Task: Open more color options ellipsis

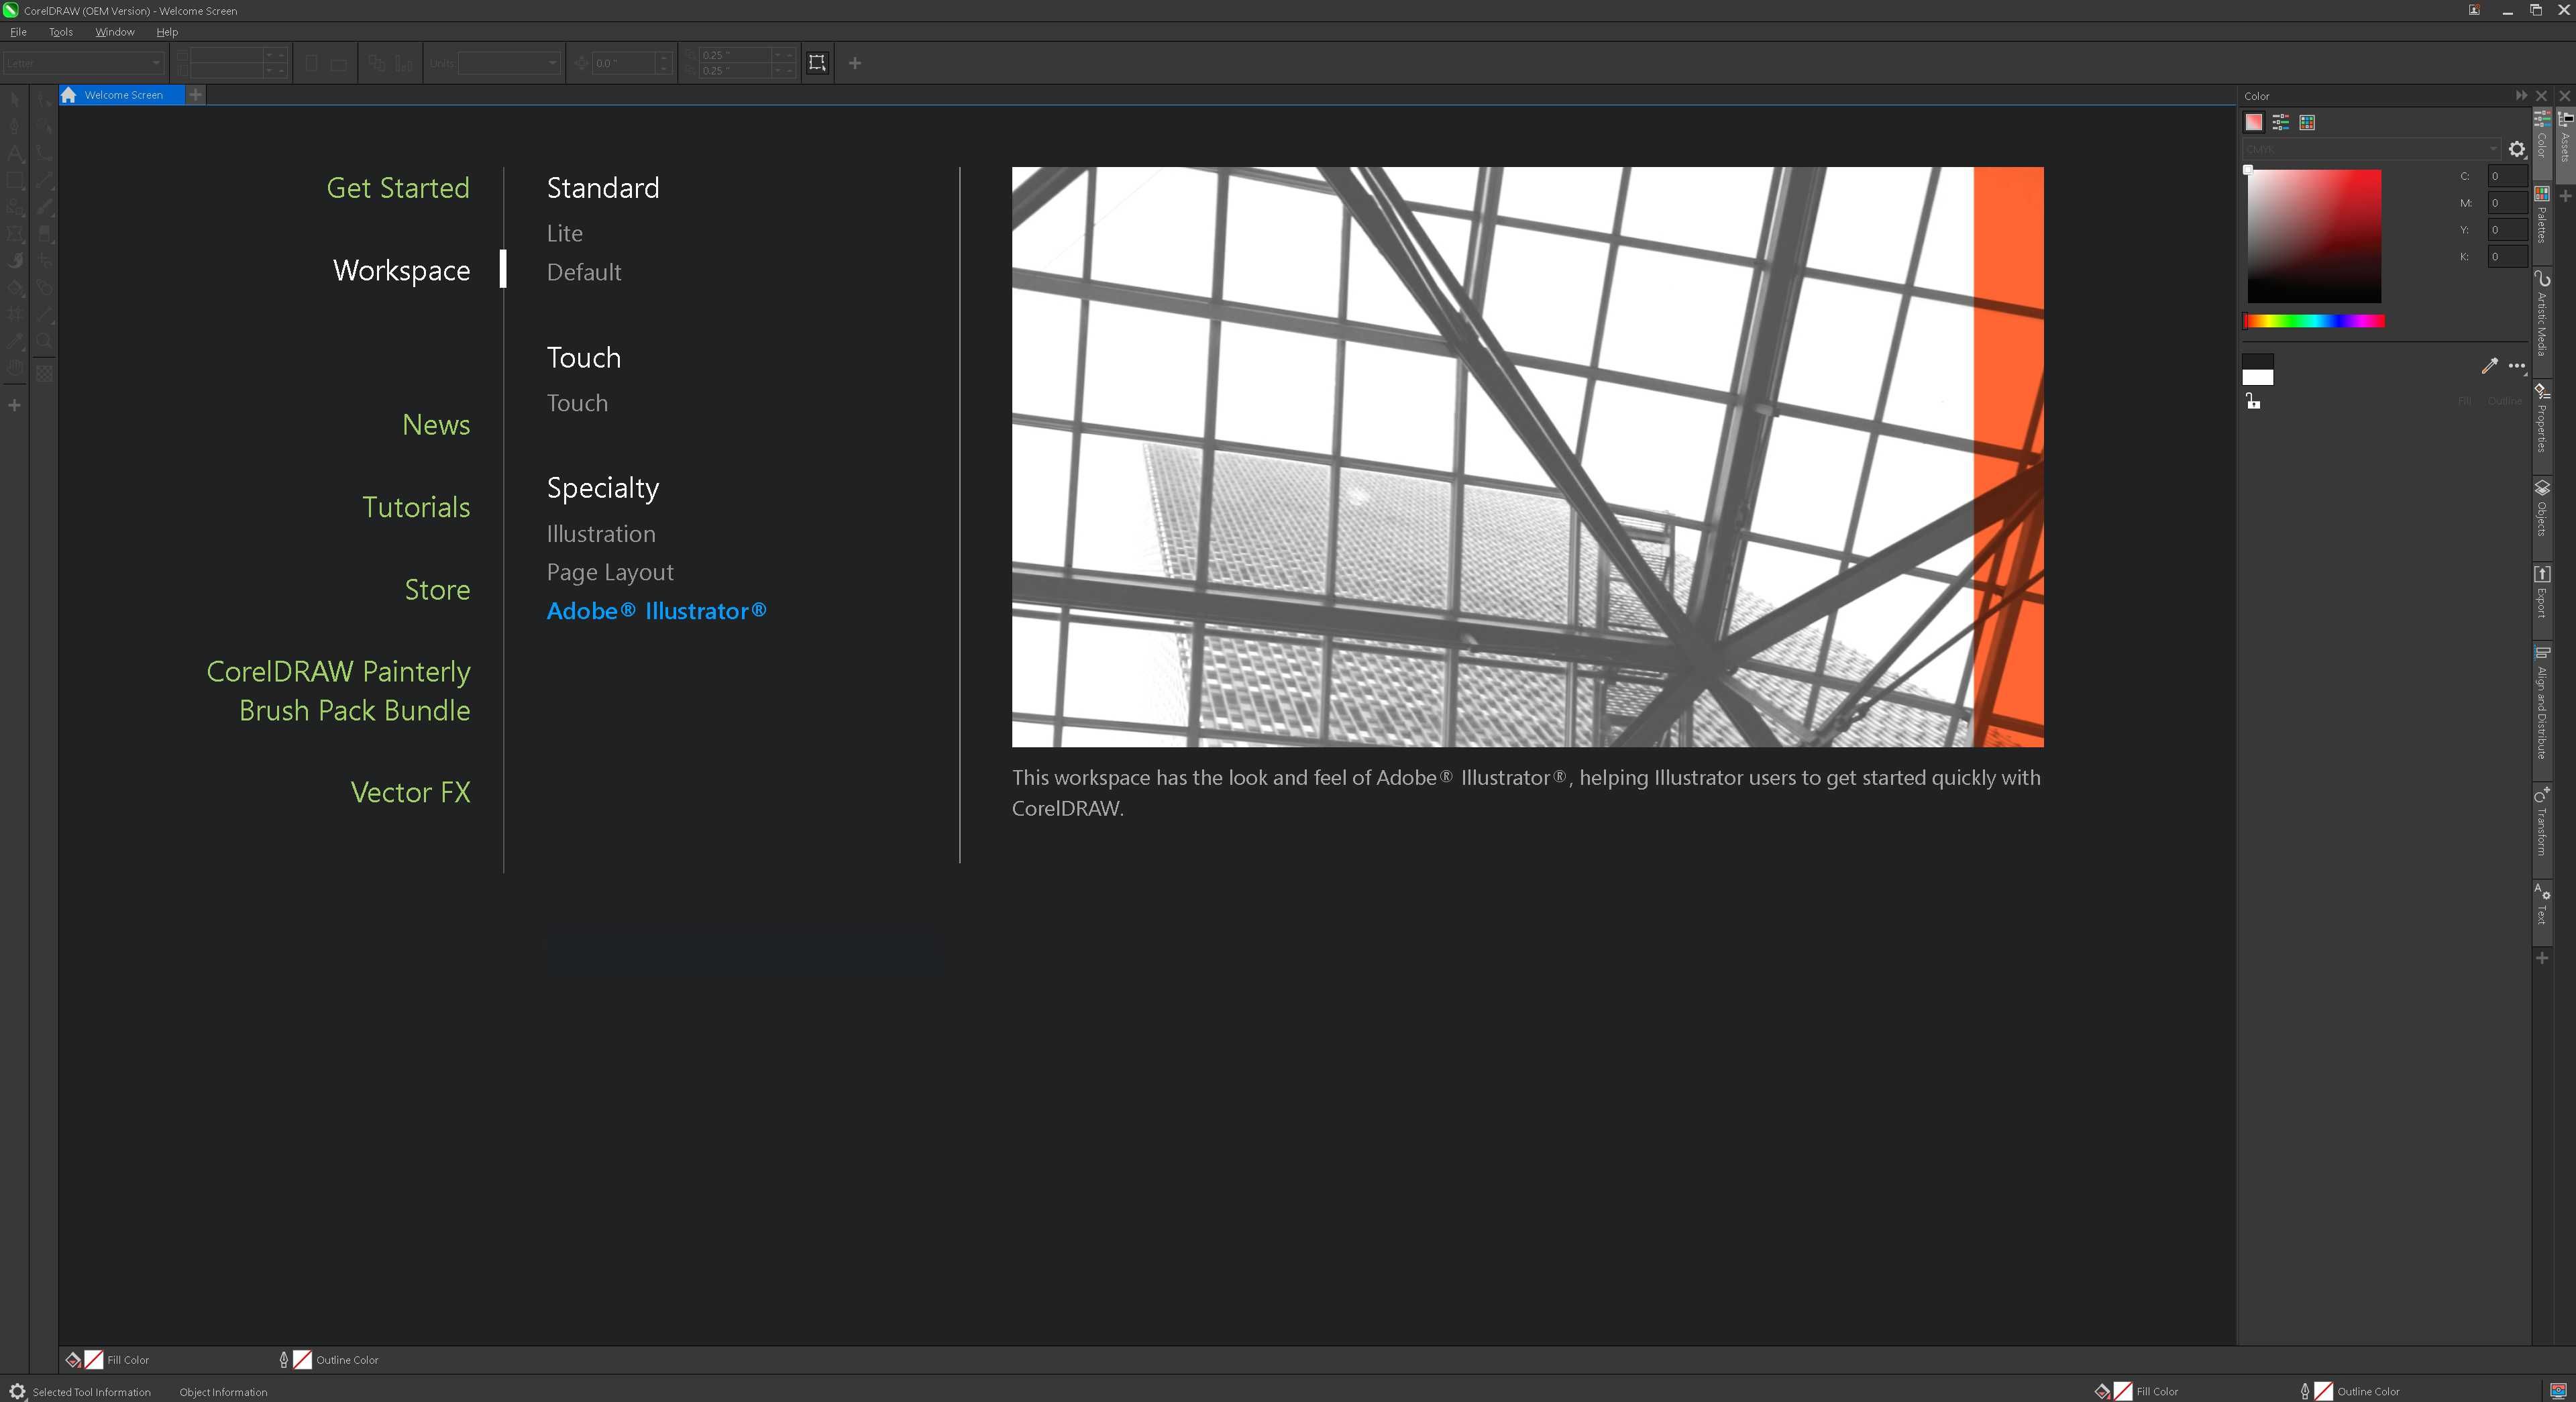Action: coord(2517,366)
